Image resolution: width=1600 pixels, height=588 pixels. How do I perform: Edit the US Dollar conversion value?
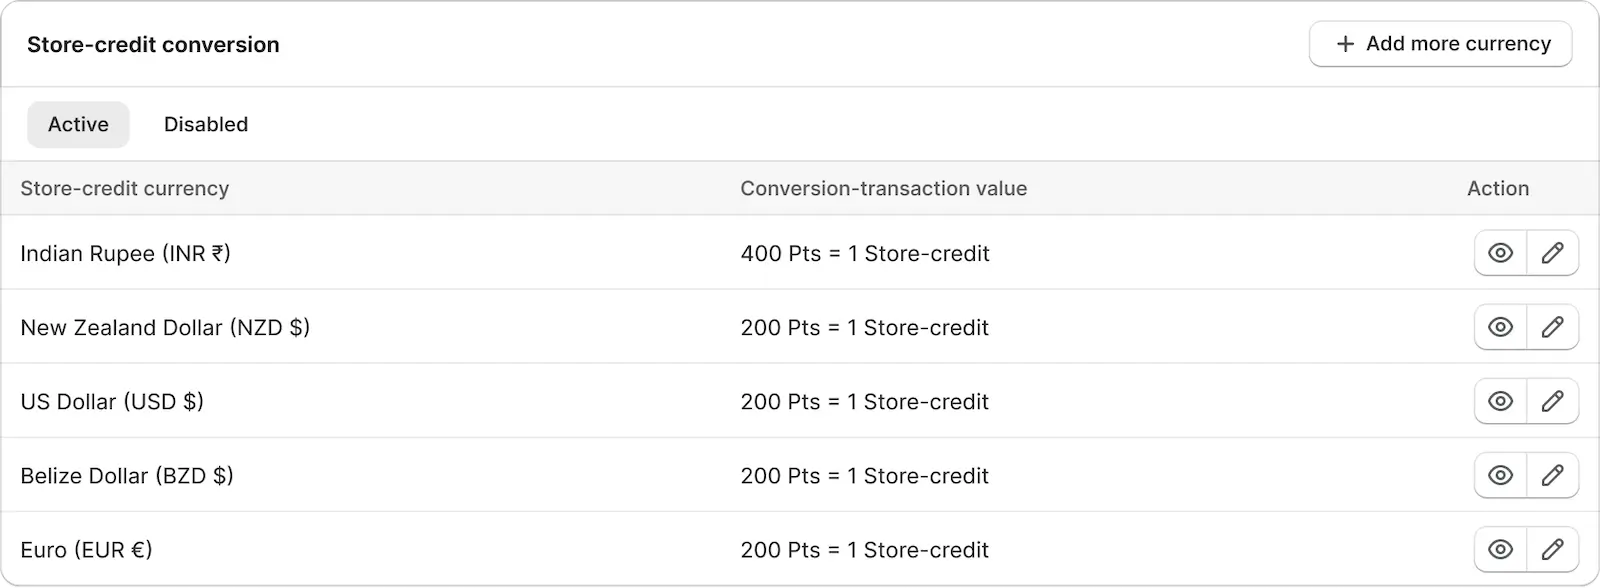1552,401
